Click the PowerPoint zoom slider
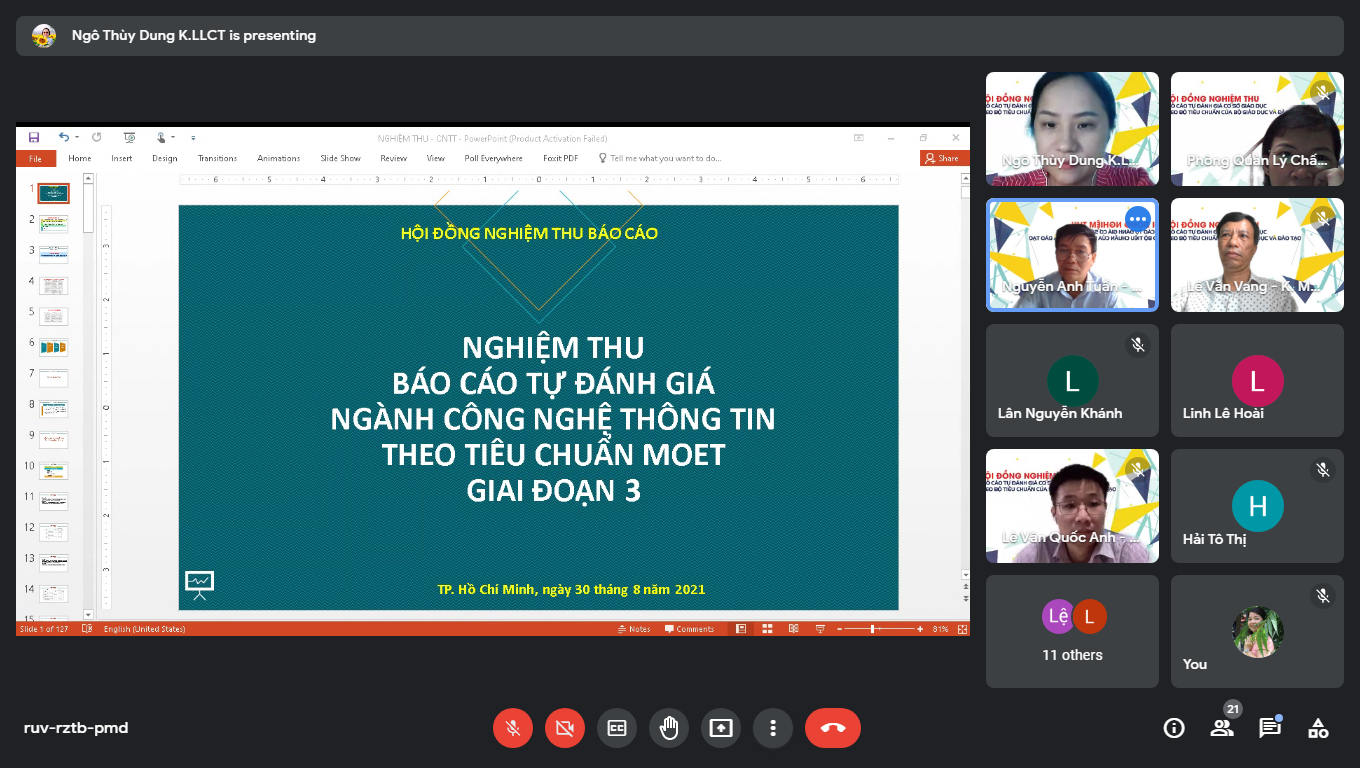 point(873,629)
